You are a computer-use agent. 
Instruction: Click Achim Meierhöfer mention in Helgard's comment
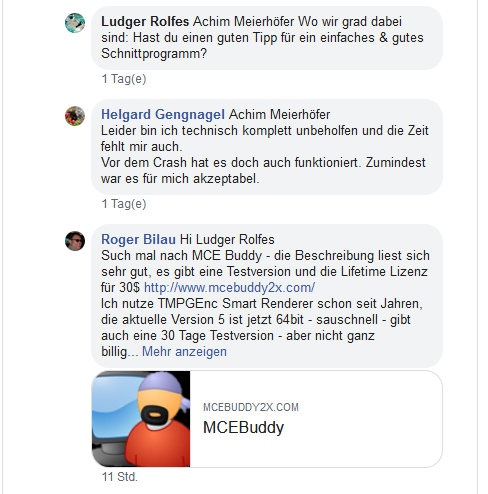tap(279, 114)
